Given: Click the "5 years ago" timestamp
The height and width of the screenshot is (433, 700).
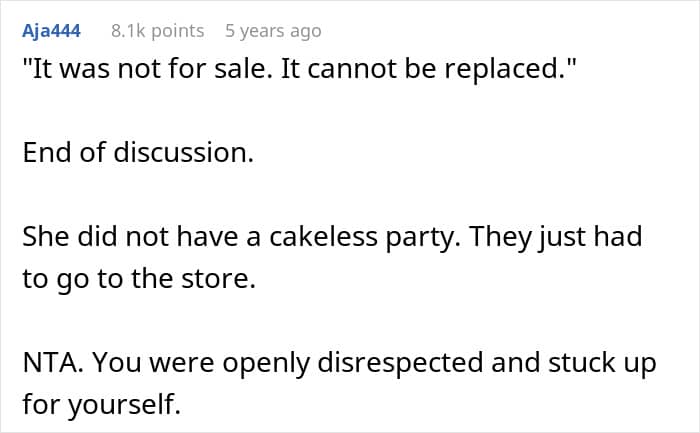Looking at the screenshot, I should pos(273,31).
